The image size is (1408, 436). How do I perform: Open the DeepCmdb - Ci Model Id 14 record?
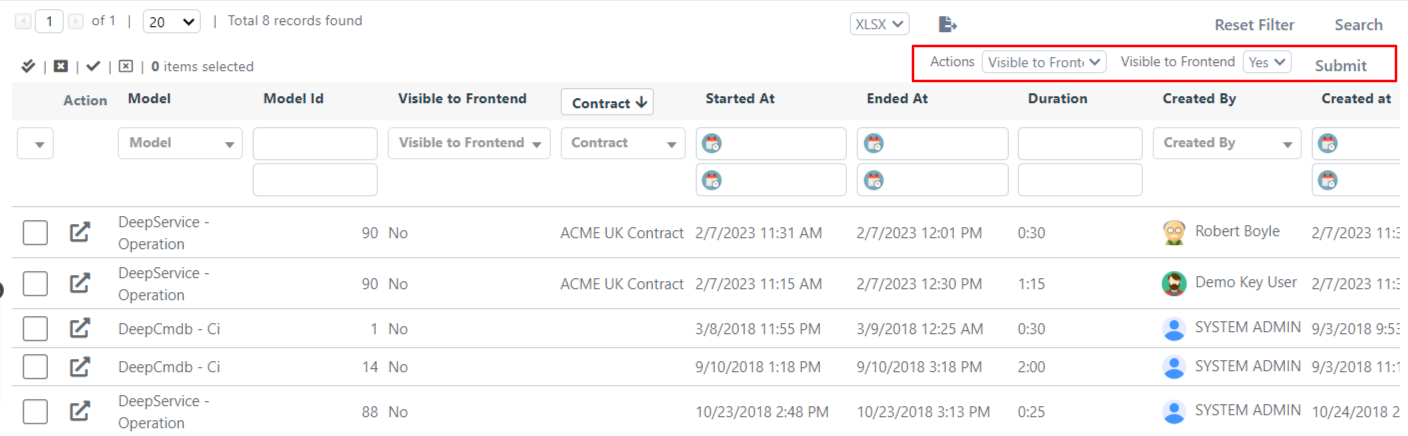[80, 367]
